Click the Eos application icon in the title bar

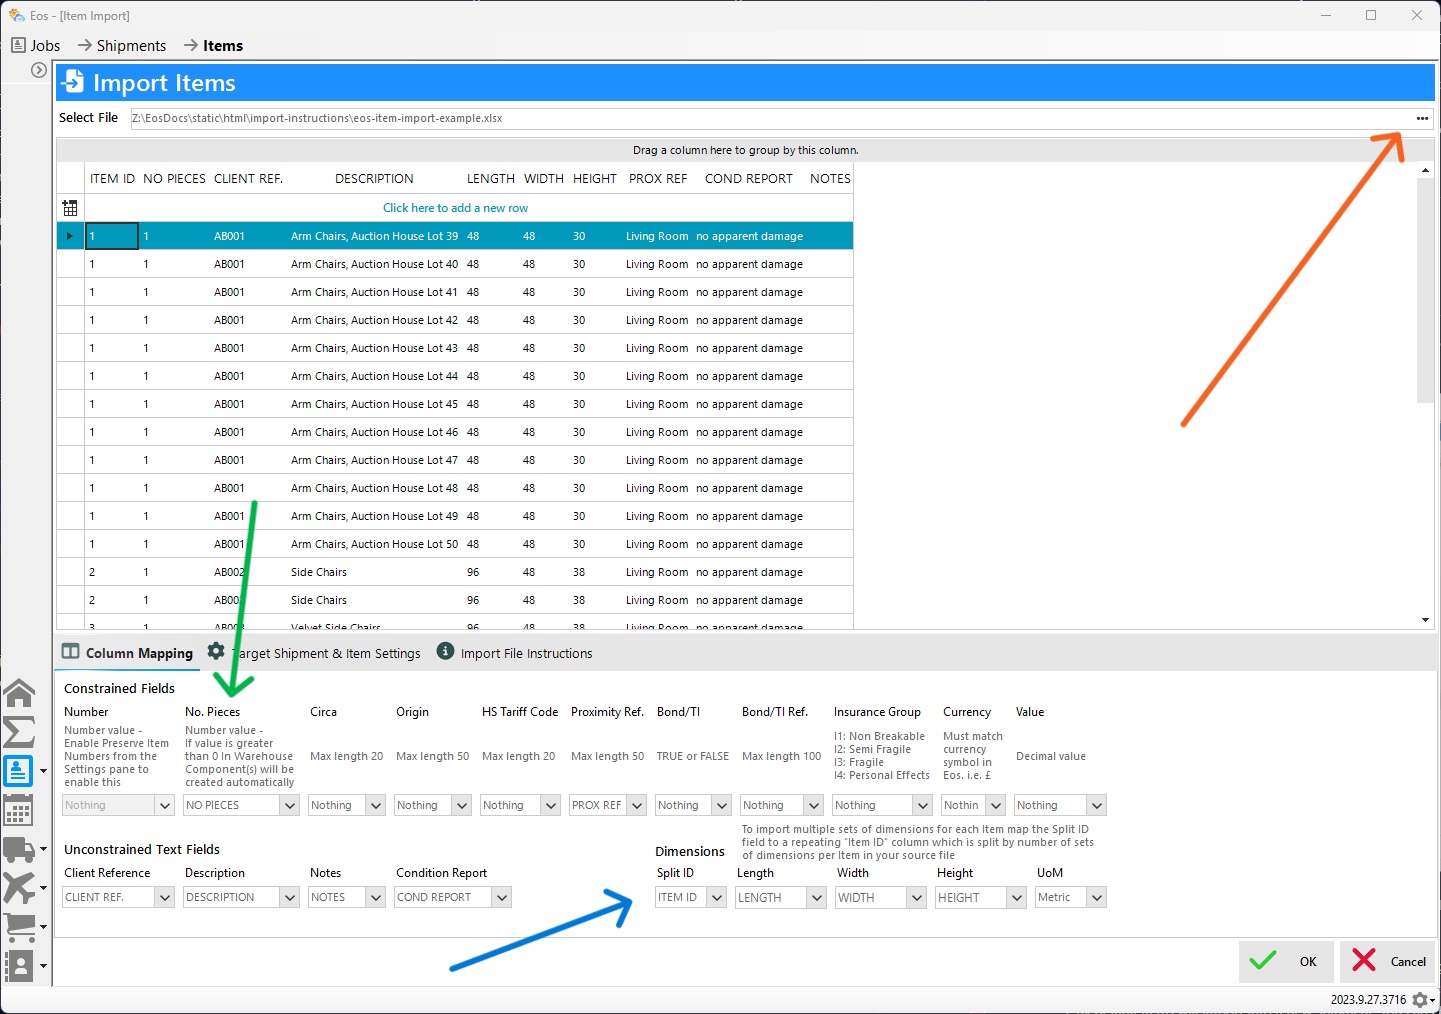tap(16, 15)
